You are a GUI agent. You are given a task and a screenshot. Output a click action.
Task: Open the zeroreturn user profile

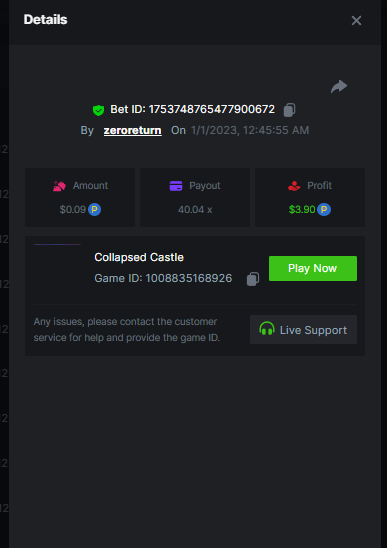pyautogui.click(x=132, y=130)
